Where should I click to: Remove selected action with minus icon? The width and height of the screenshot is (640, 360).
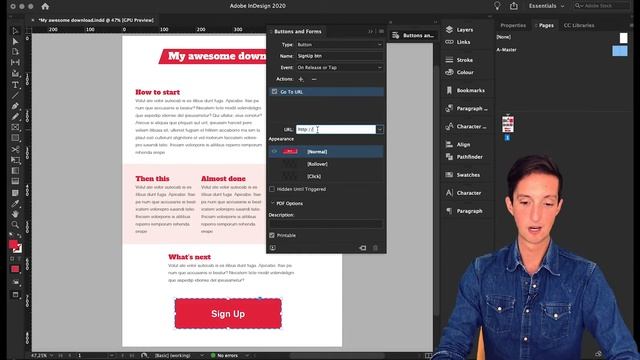pyautogui.click(x=314, y=79)
